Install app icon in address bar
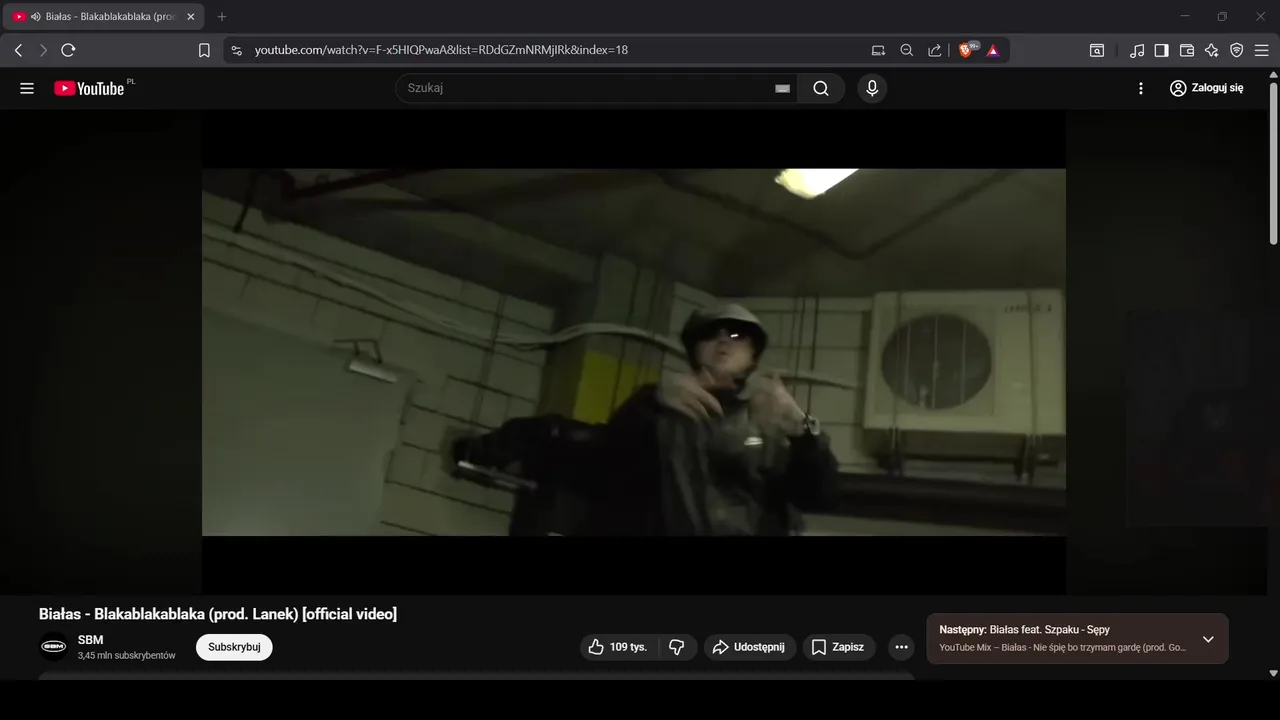Image resolution: width=1280 pixels, height=720 pixels. (x=879, y=50)
